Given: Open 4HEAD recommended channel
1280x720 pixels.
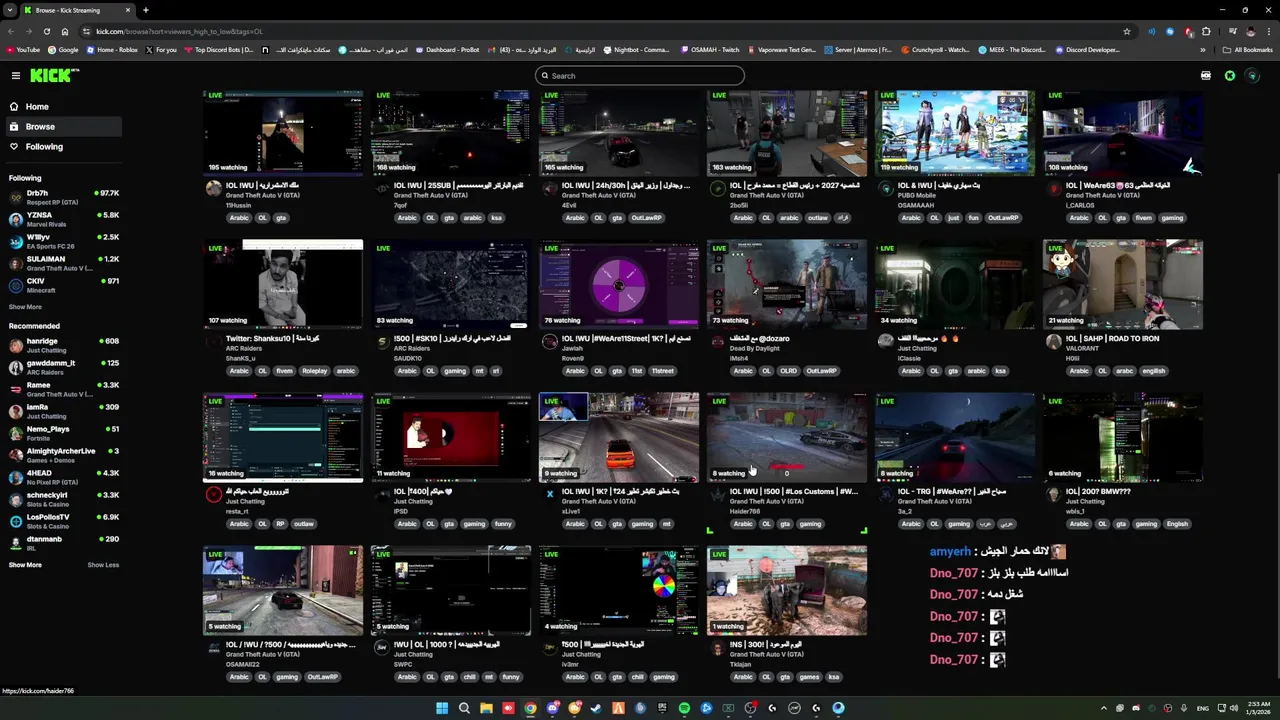Looking at the screenshot, I should [x=62, y=477].
